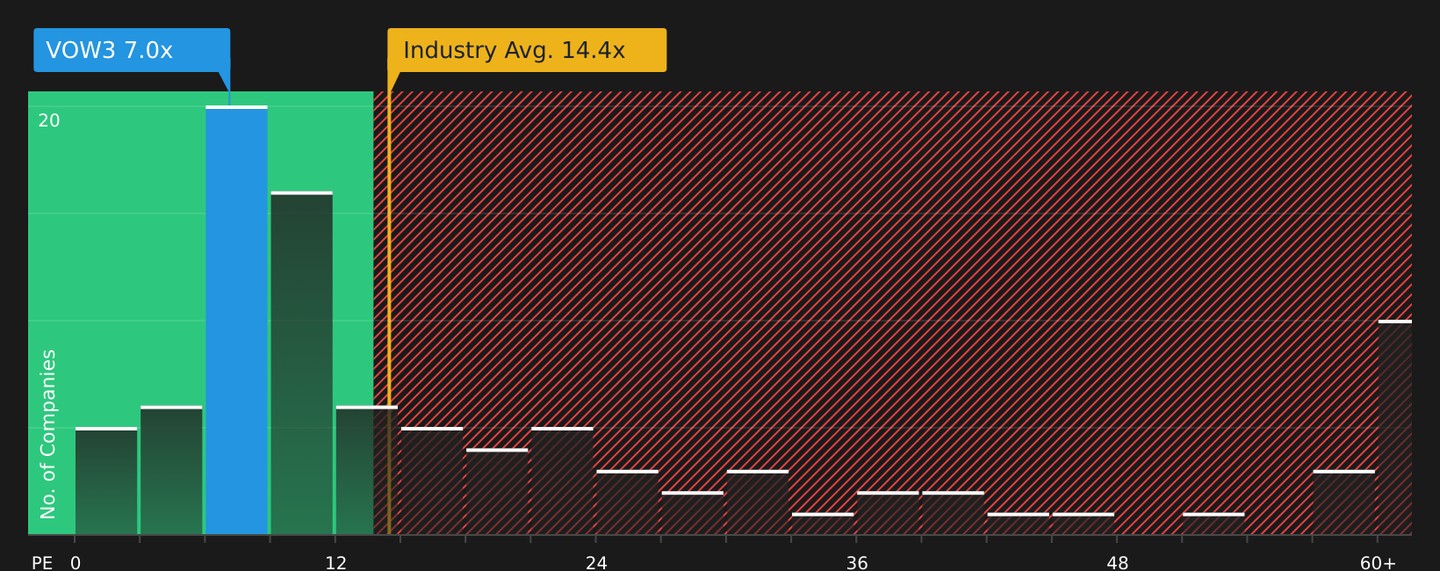Click the Industry Avg. 14.4x yellow label
This screenshot has height=571, width=1440.
[x=527, y=50]
